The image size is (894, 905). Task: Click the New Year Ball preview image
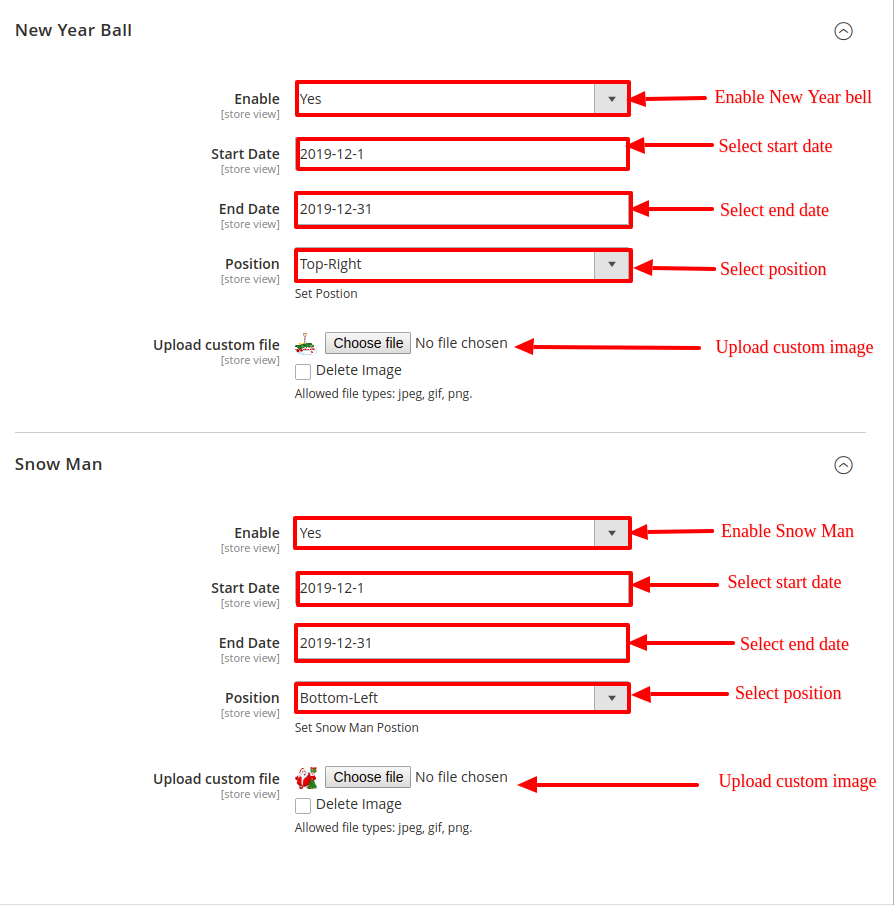click(x=306, y=344)
